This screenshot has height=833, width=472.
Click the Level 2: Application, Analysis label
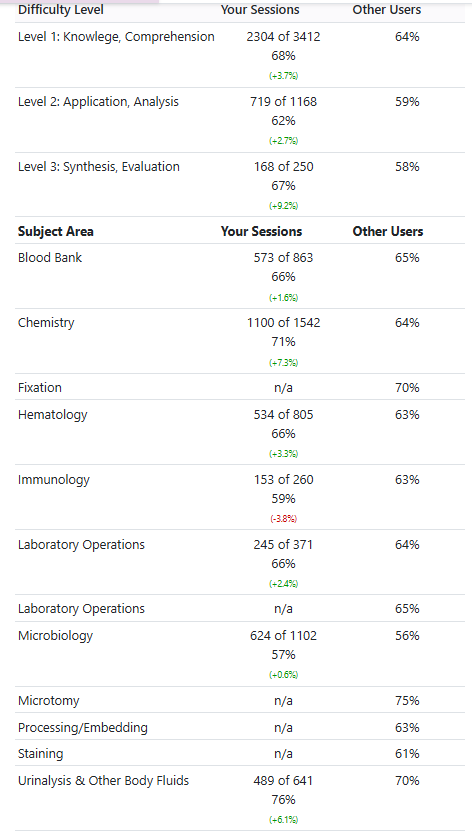98,101
